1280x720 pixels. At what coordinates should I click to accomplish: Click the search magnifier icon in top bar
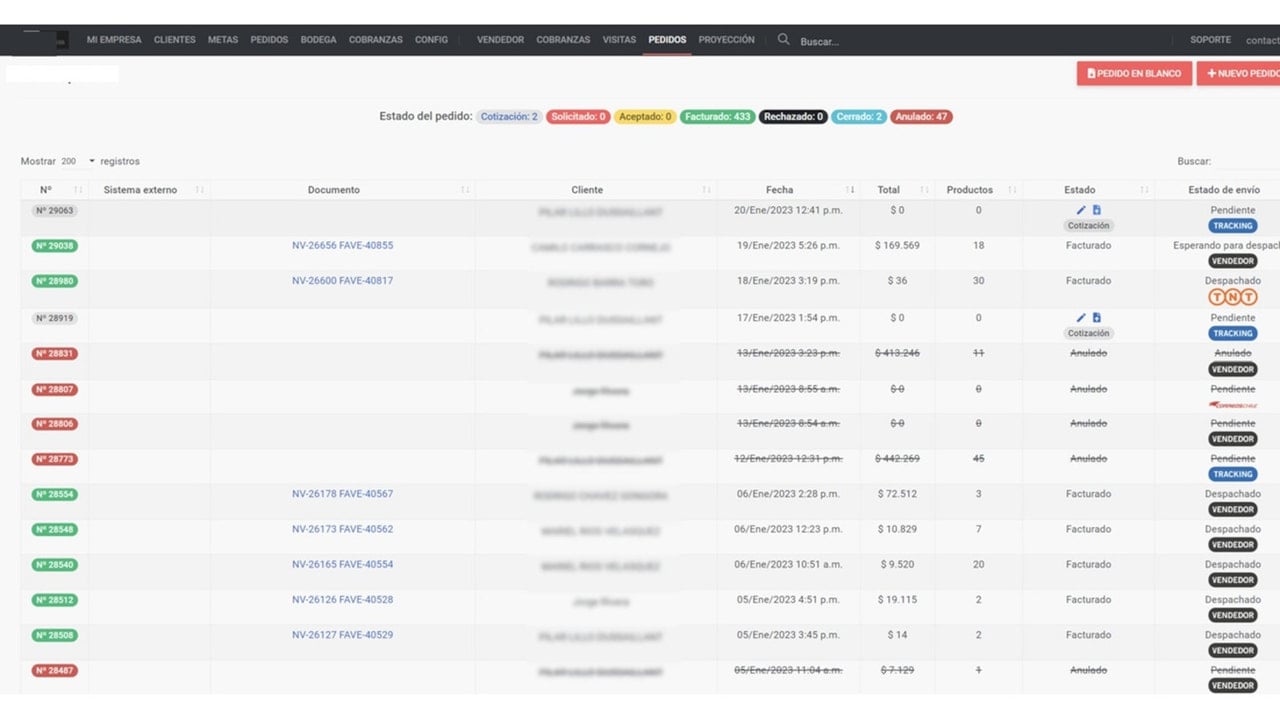784,40
